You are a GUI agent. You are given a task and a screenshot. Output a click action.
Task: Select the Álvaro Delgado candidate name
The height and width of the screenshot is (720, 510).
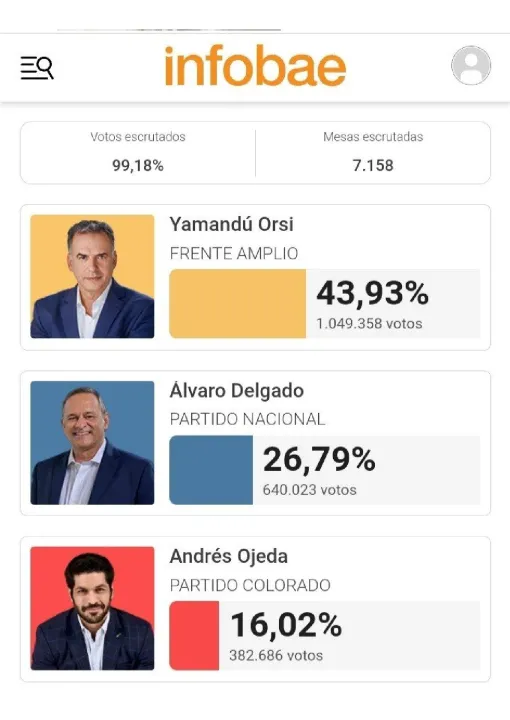click(x=236, y=390)
